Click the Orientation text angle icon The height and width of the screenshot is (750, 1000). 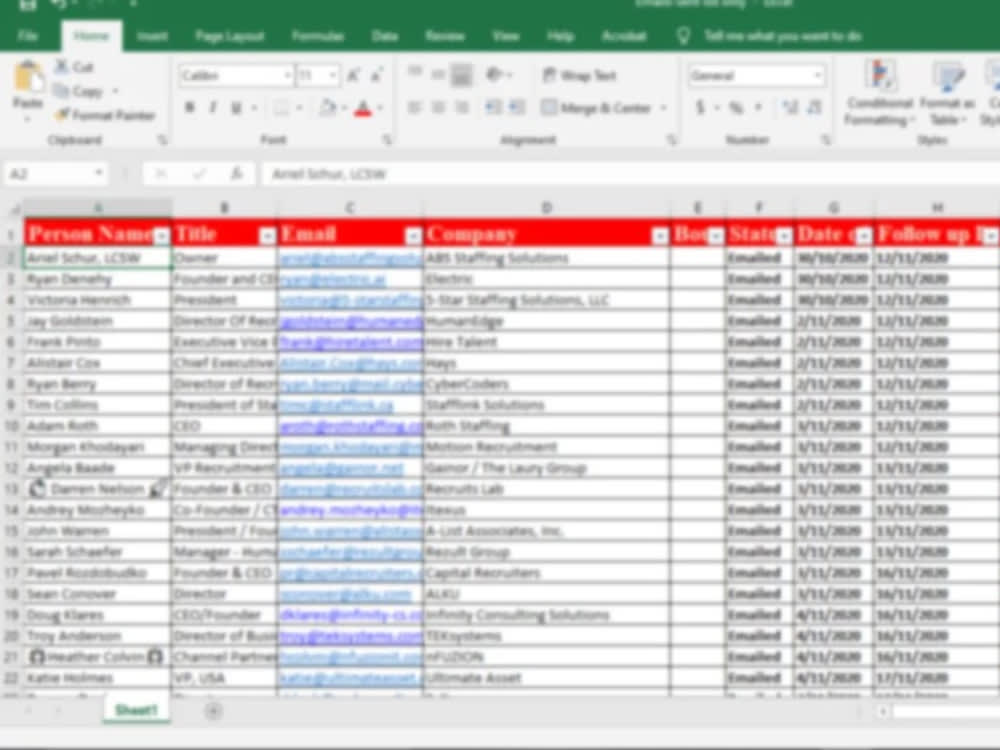[495, 75]
